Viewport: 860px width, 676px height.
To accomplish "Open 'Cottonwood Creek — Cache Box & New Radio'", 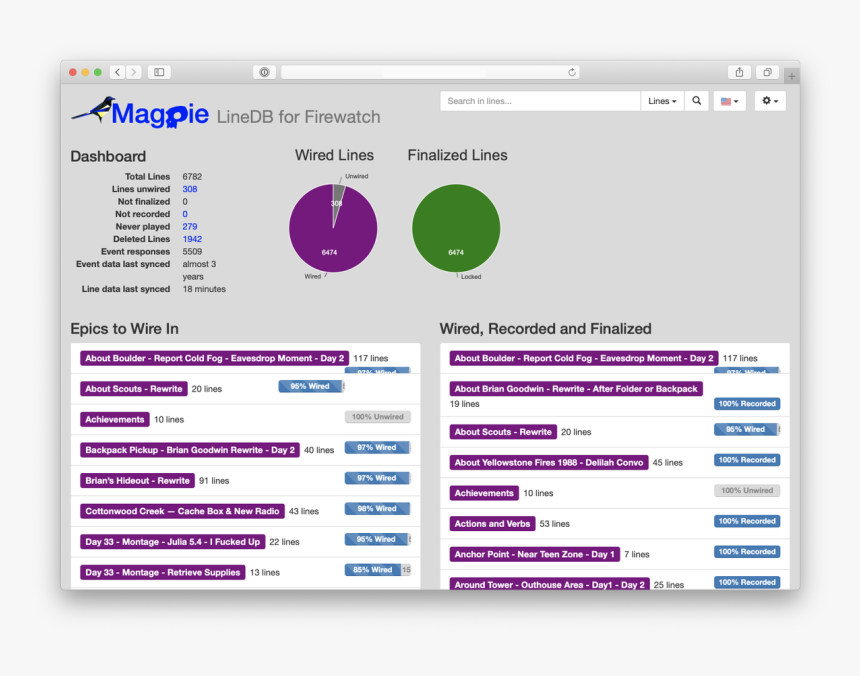I will point(182,511).
